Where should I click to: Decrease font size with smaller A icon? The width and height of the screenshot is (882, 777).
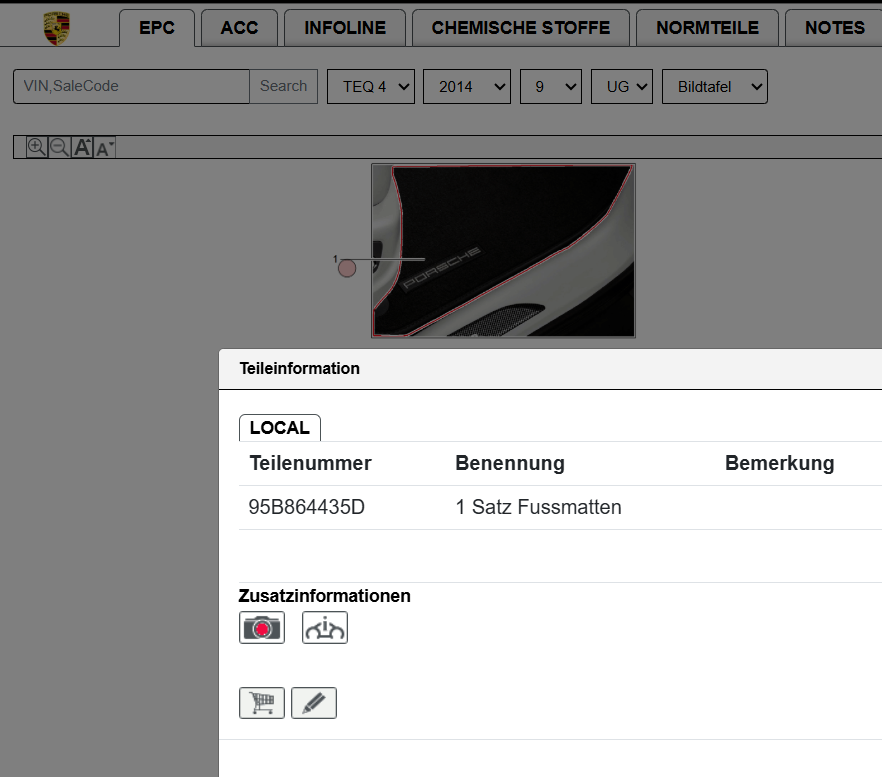click(x=105, y=148)
